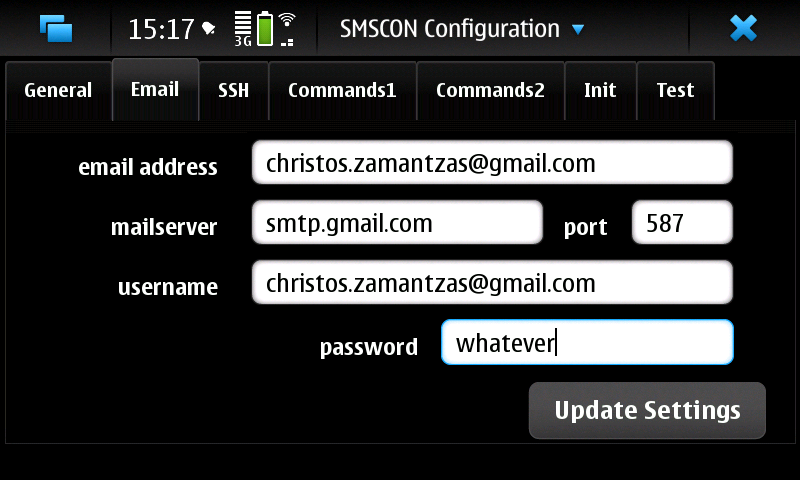Tap the Update Settings button

(x=647, y=410)
